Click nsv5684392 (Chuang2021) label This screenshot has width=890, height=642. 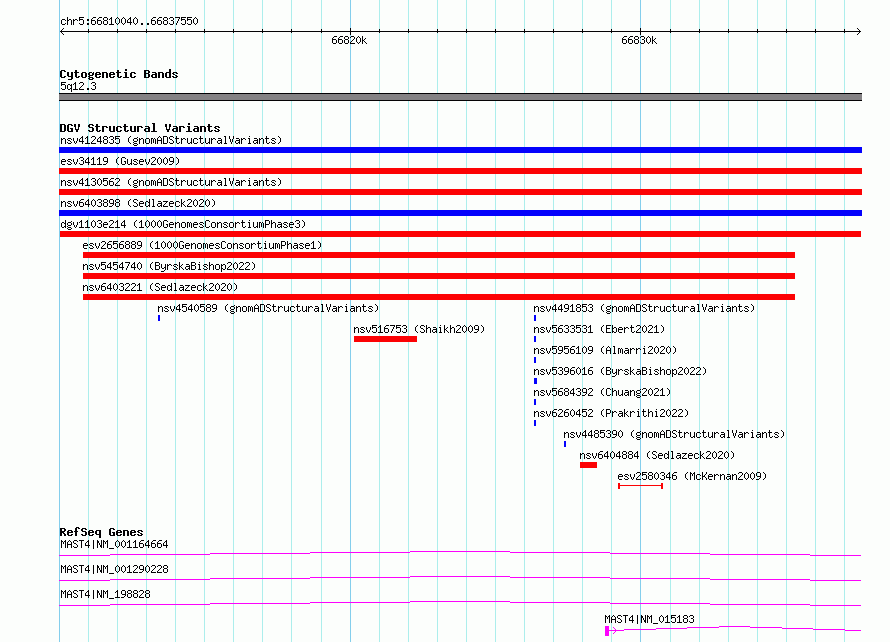pyautogui.click(x=602, y=392)
